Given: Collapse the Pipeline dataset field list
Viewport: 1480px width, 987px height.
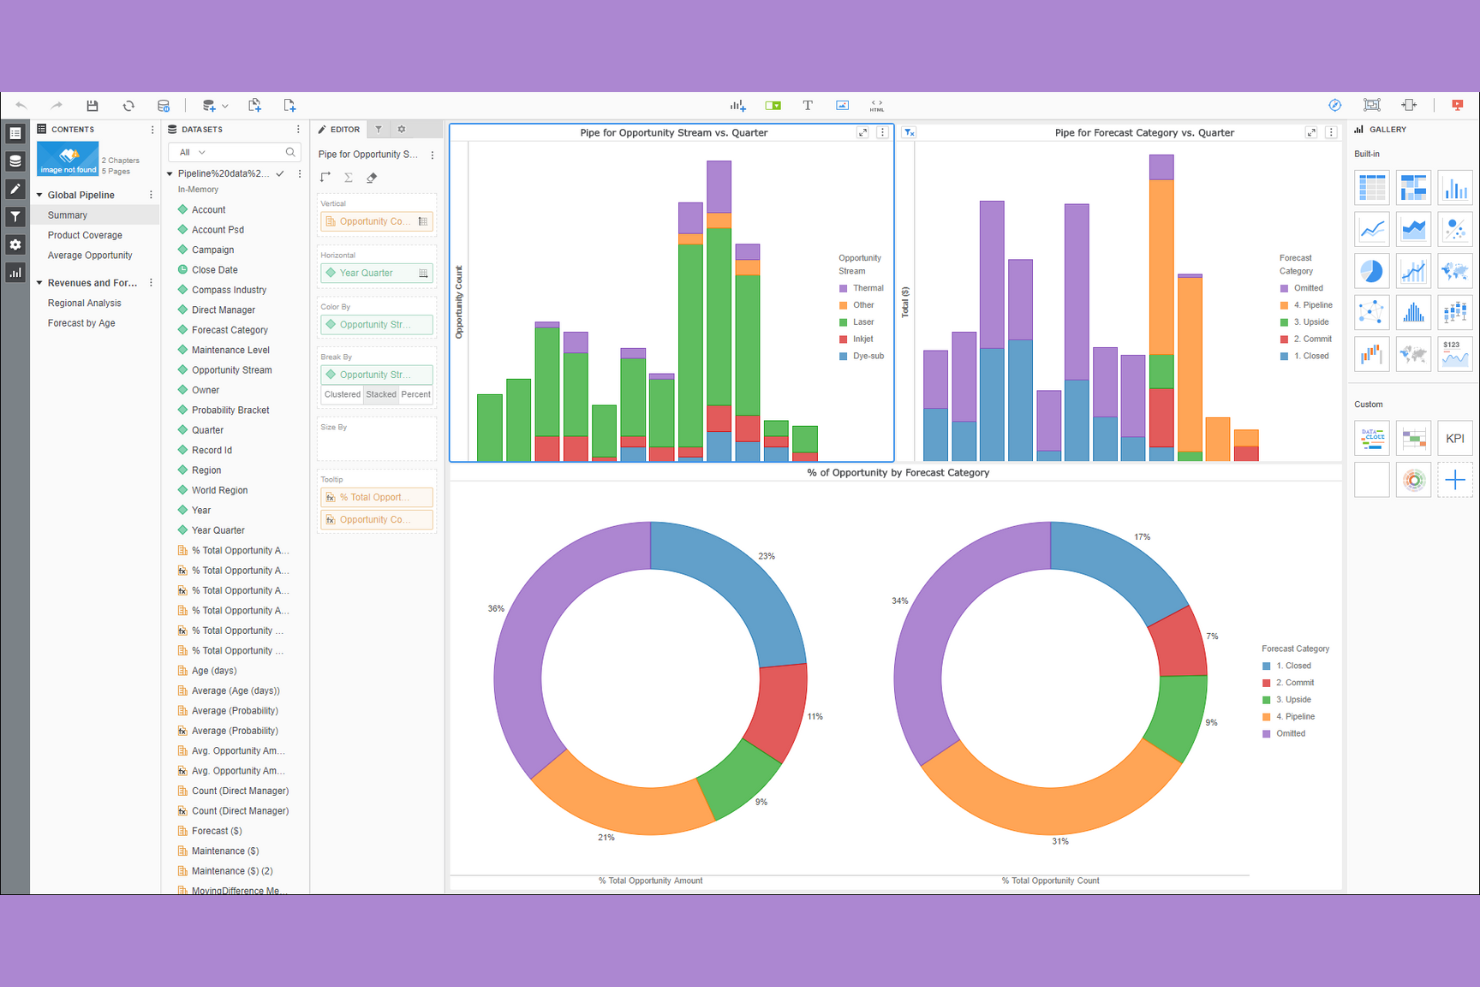Looking at the screenshot, I should pos(170,172).
